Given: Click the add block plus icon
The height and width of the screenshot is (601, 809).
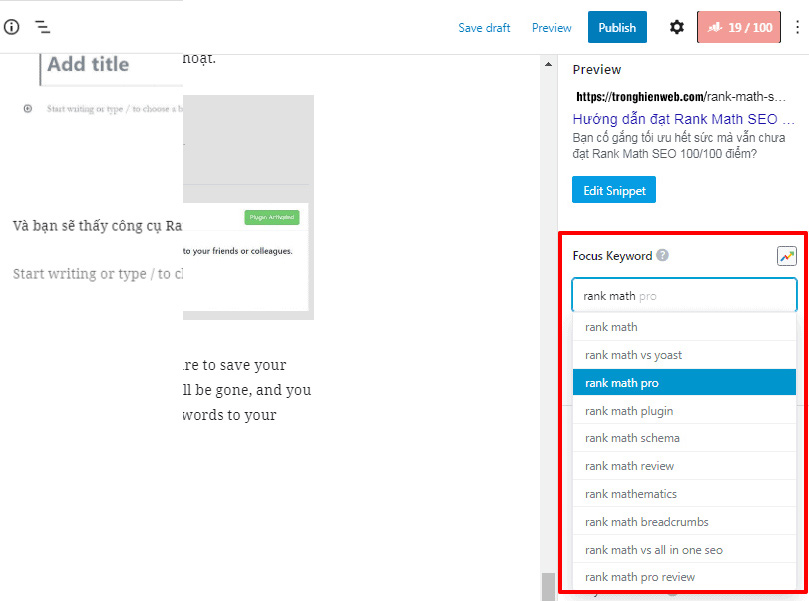Looking at the screenshot, I should coord(28,109).
